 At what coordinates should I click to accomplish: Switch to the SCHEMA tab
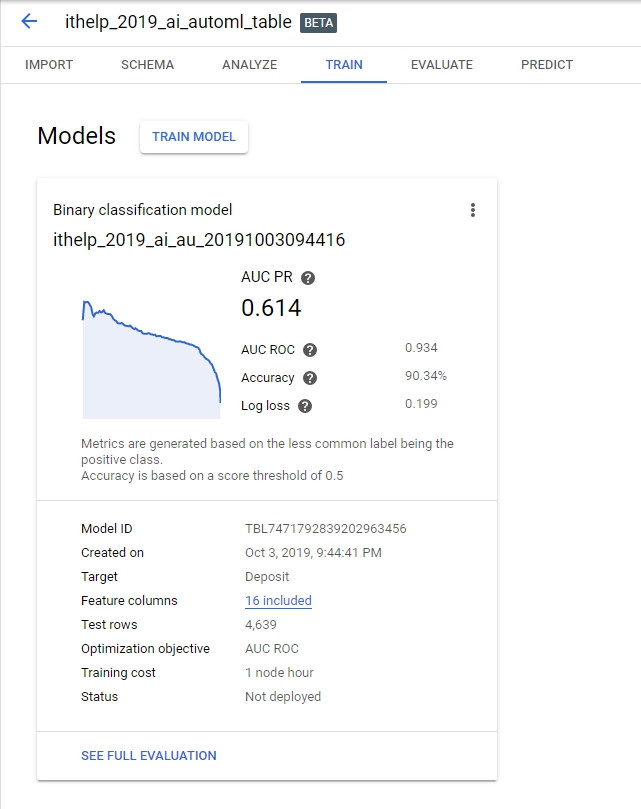point(148,64)
